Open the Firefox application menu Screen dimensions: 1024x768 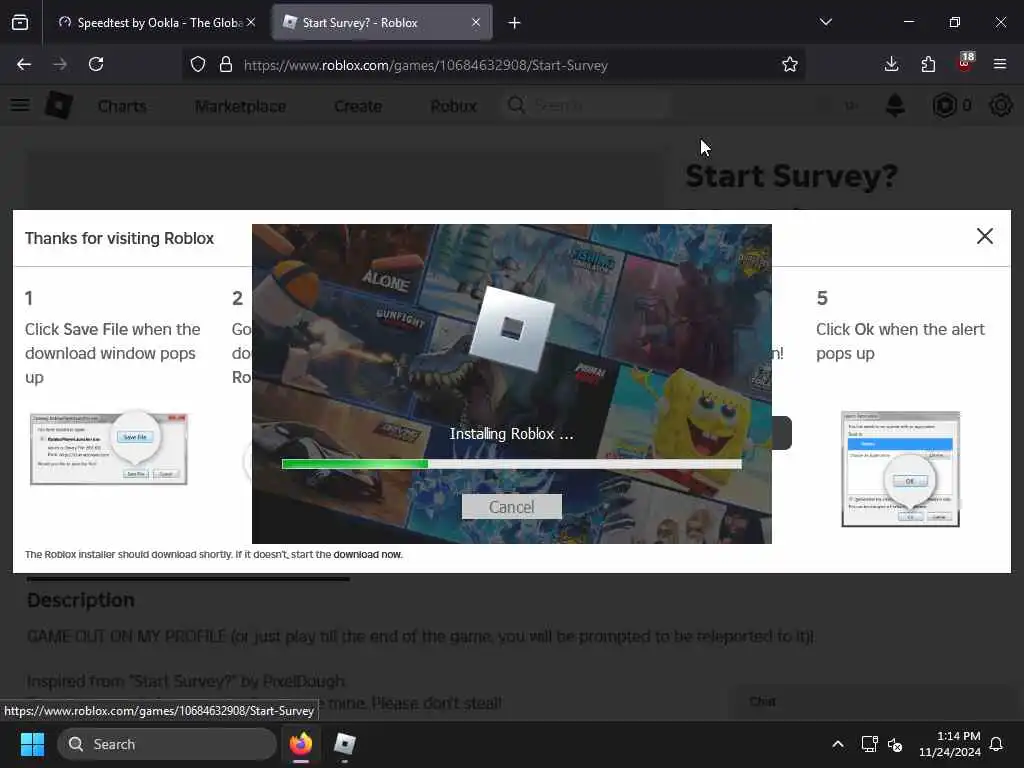tap(1000, 64)
